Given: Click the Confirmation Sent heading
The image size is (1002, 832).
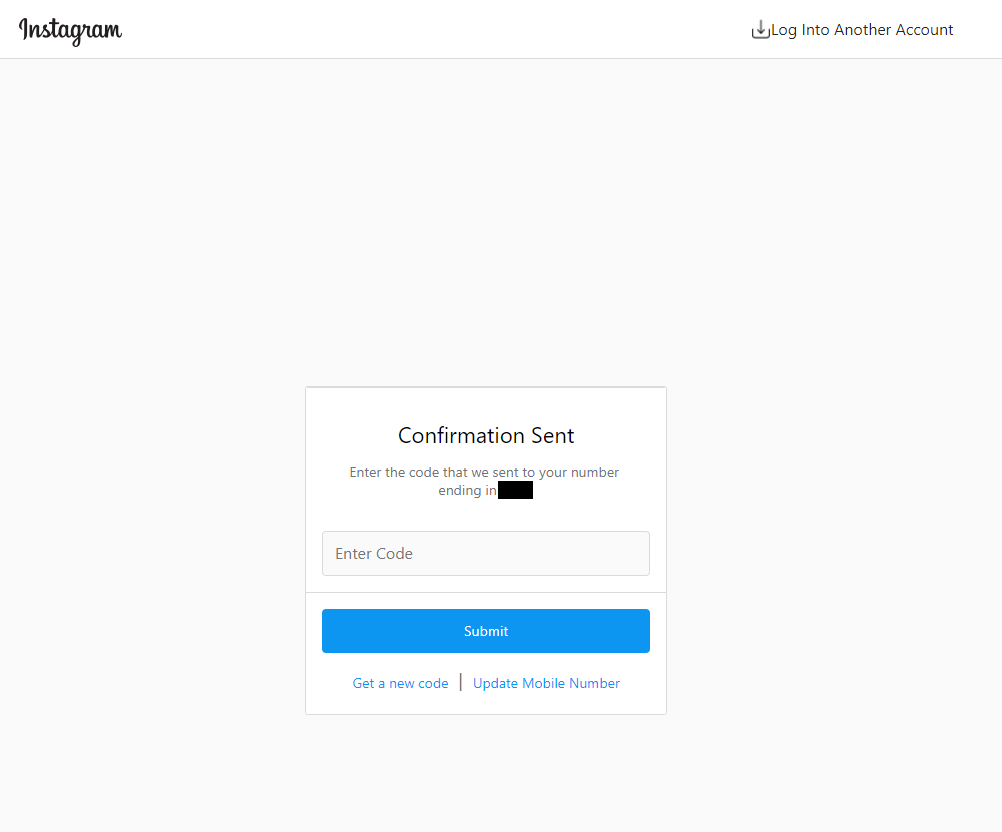Looking at the screenshot, I should tap(486, 435).
